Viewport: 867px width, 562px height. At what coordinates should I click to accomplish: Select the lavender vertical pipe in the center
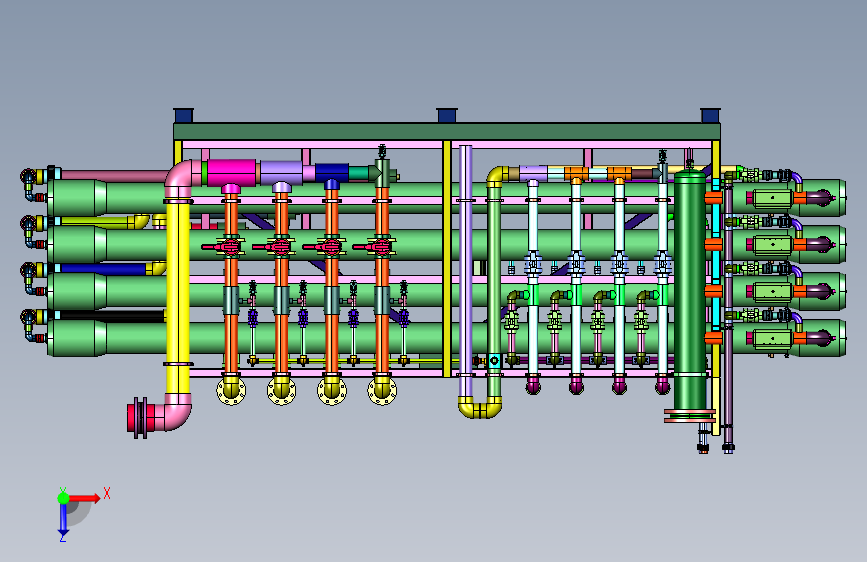coord(466,271)
